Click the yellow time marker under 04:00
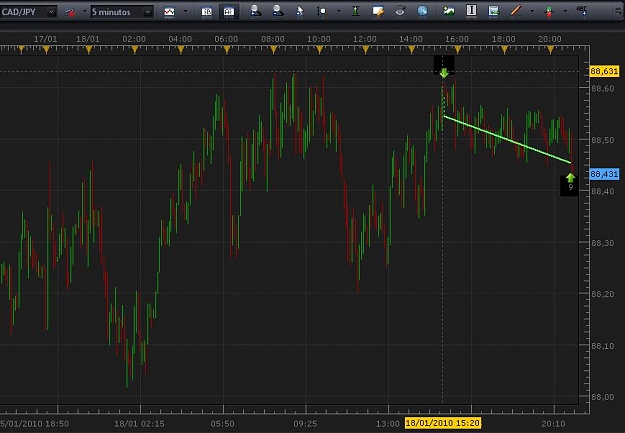The width and height of the screenshot is (625, 433). pos(181,49)
